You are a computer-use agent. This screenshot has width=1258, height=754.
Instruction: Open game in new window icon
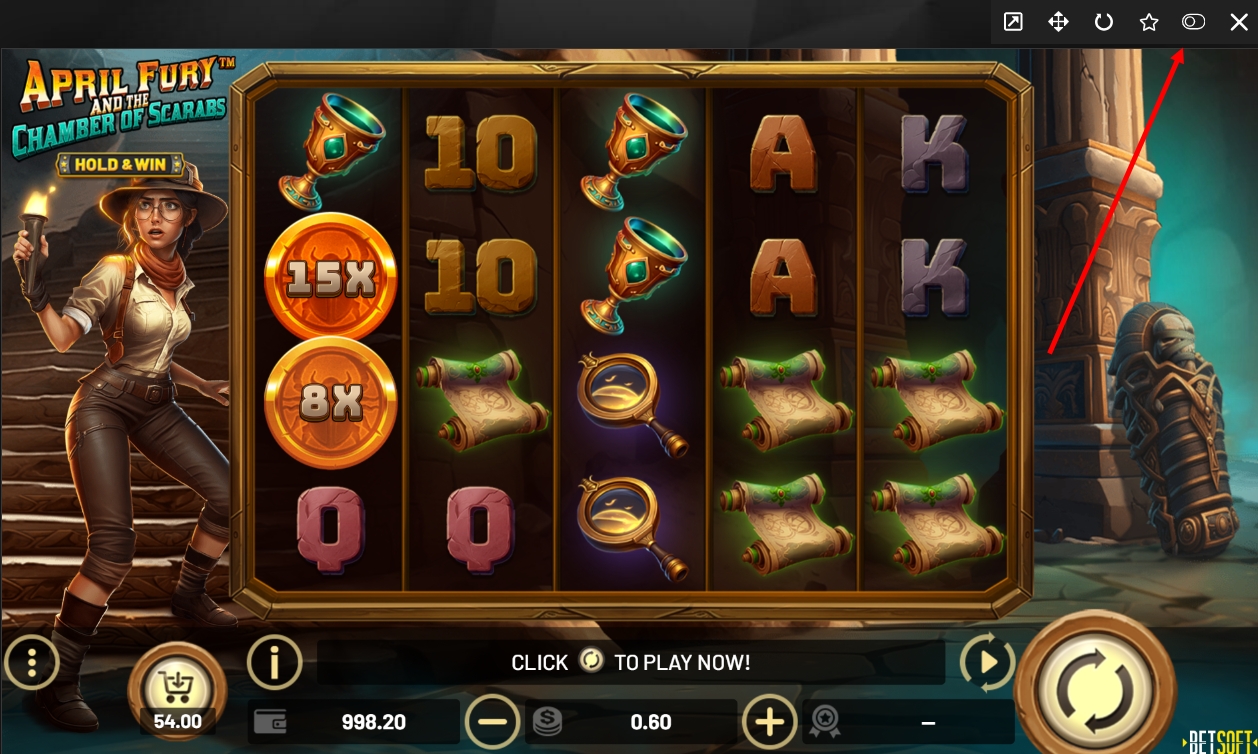1013,22
